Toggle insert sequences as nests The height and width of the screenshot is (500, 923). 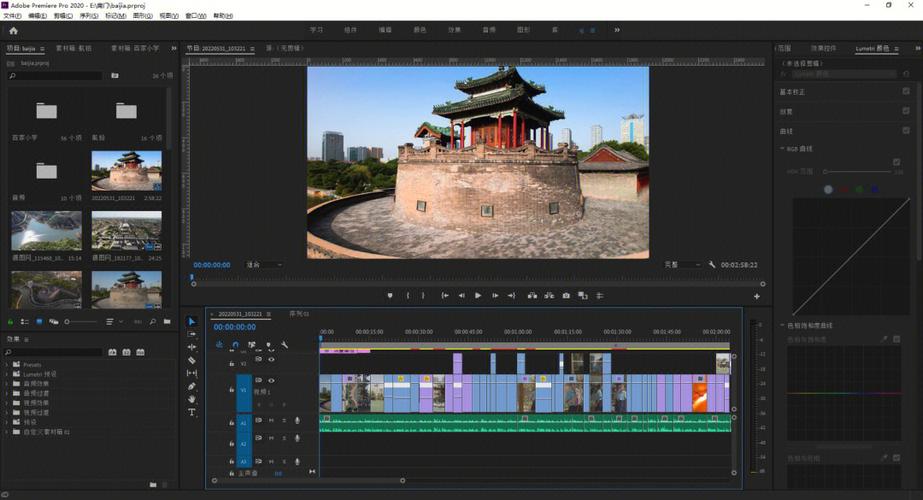tap(219, 345)
